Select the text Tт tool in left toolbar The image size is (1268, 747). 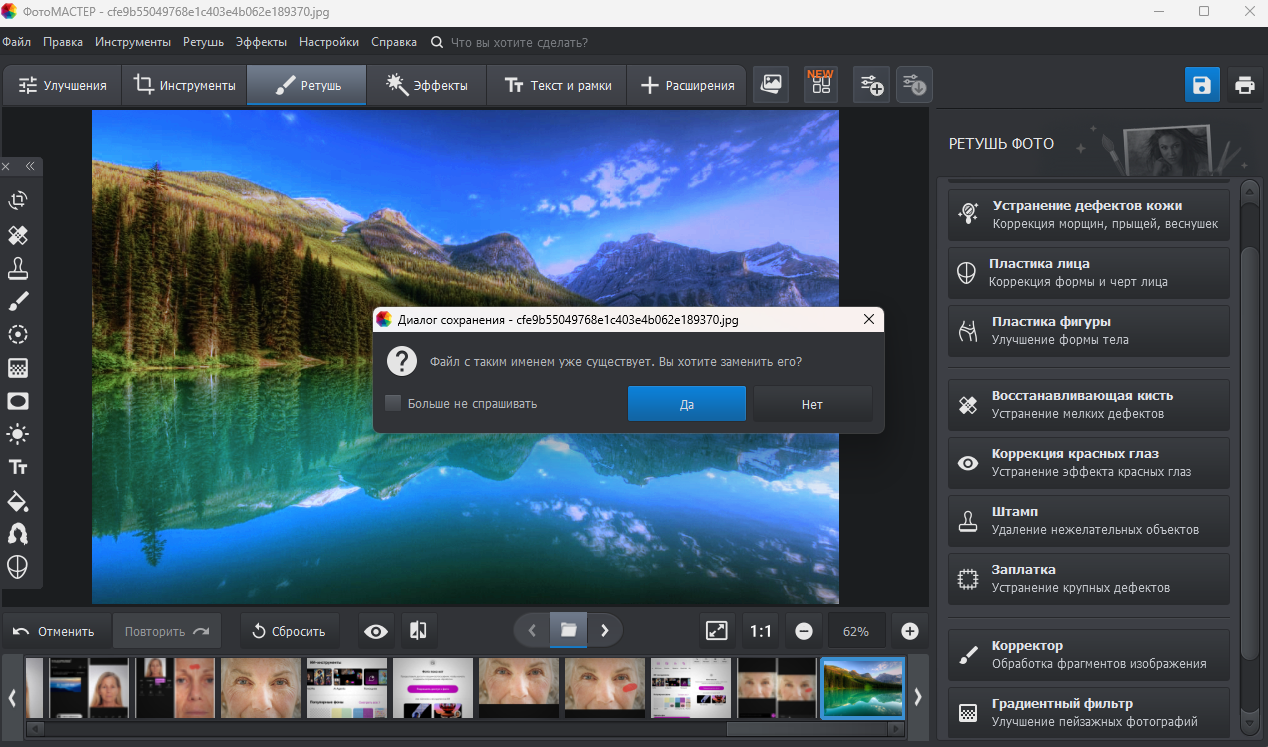pos(18,467)
